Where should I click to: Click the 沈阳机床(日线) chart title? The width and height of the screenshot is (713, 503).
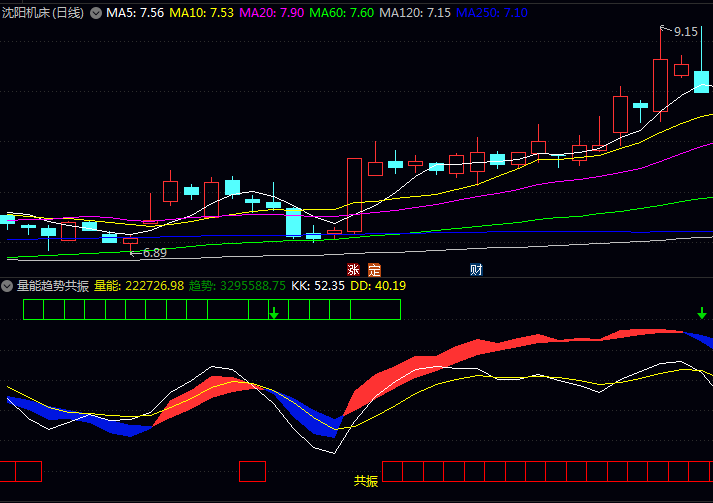(43, 13)
